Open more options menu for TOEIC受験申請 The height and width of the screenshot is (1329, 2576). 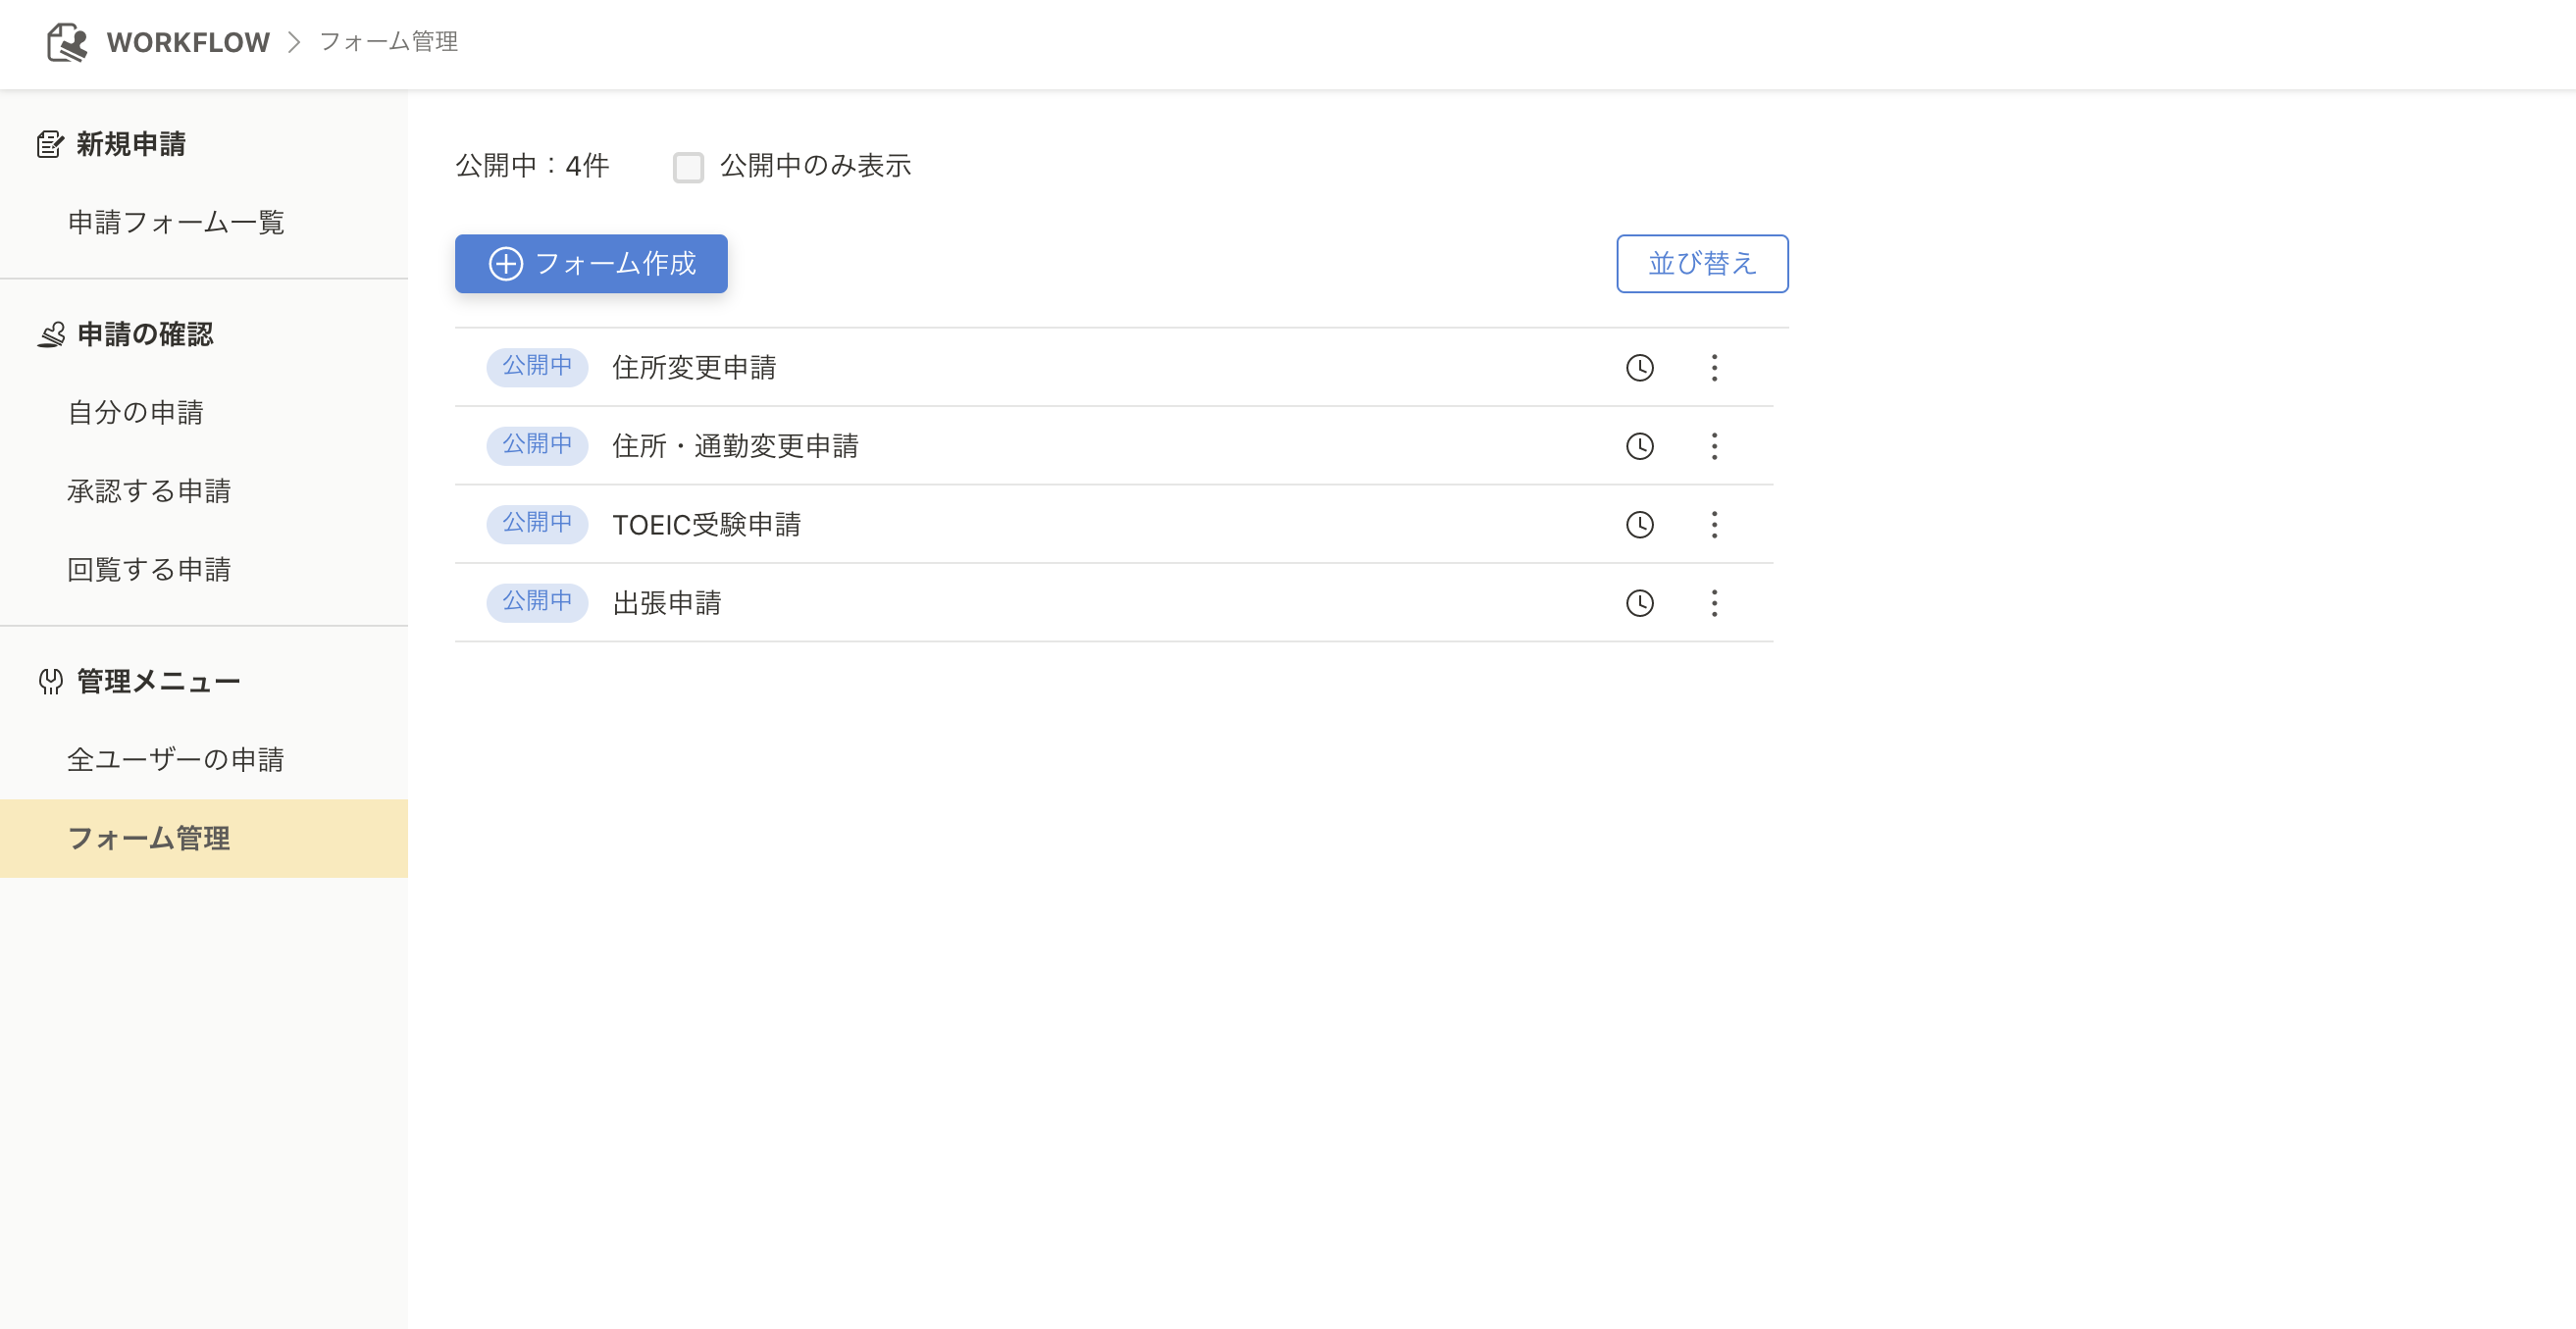[1714, 524]
